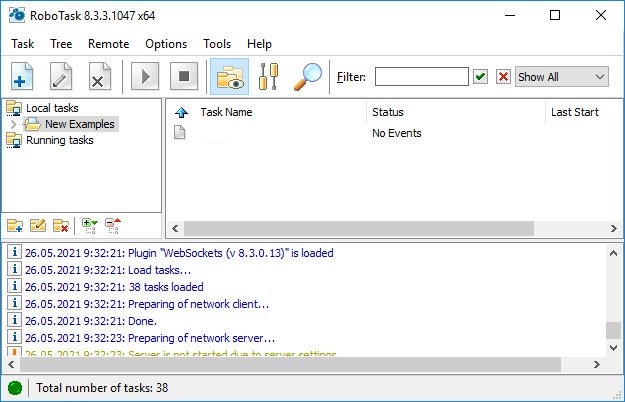Toggle the folder tree view button
625x402 pixels.
click(x=230, y=76)
